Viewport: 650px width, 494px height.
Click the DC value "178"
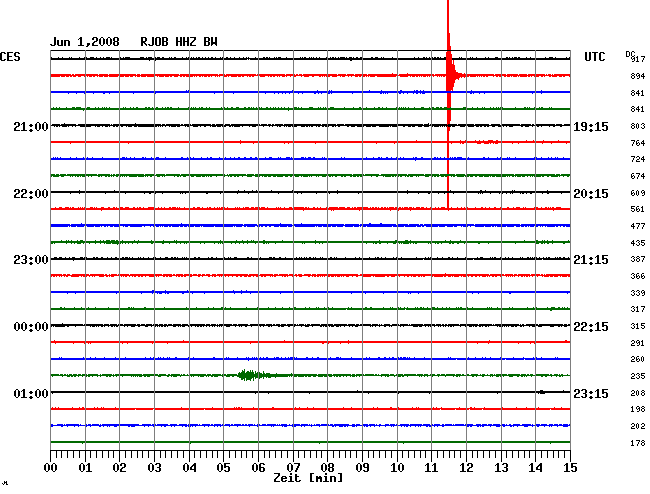pos(638,443)
